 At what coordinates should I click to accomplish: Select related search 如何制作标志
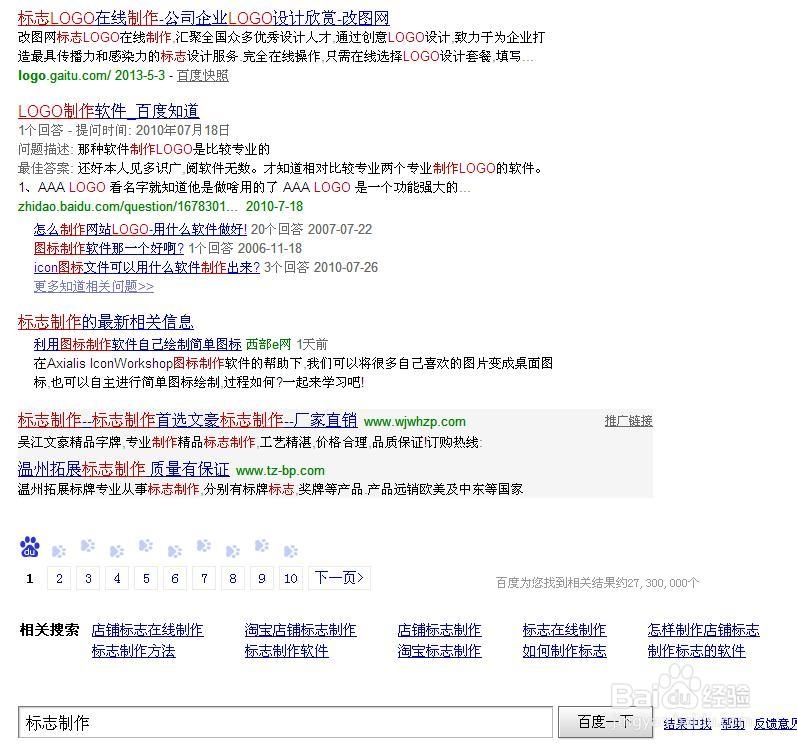564,651
